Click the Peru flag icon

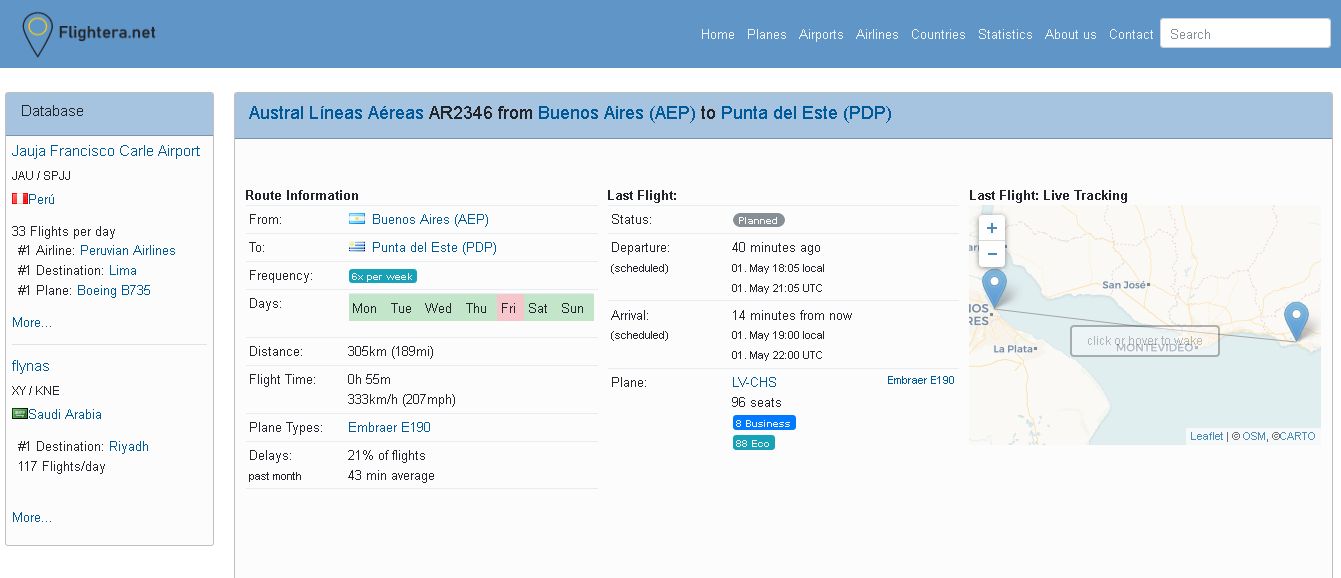tap(19, 199)
